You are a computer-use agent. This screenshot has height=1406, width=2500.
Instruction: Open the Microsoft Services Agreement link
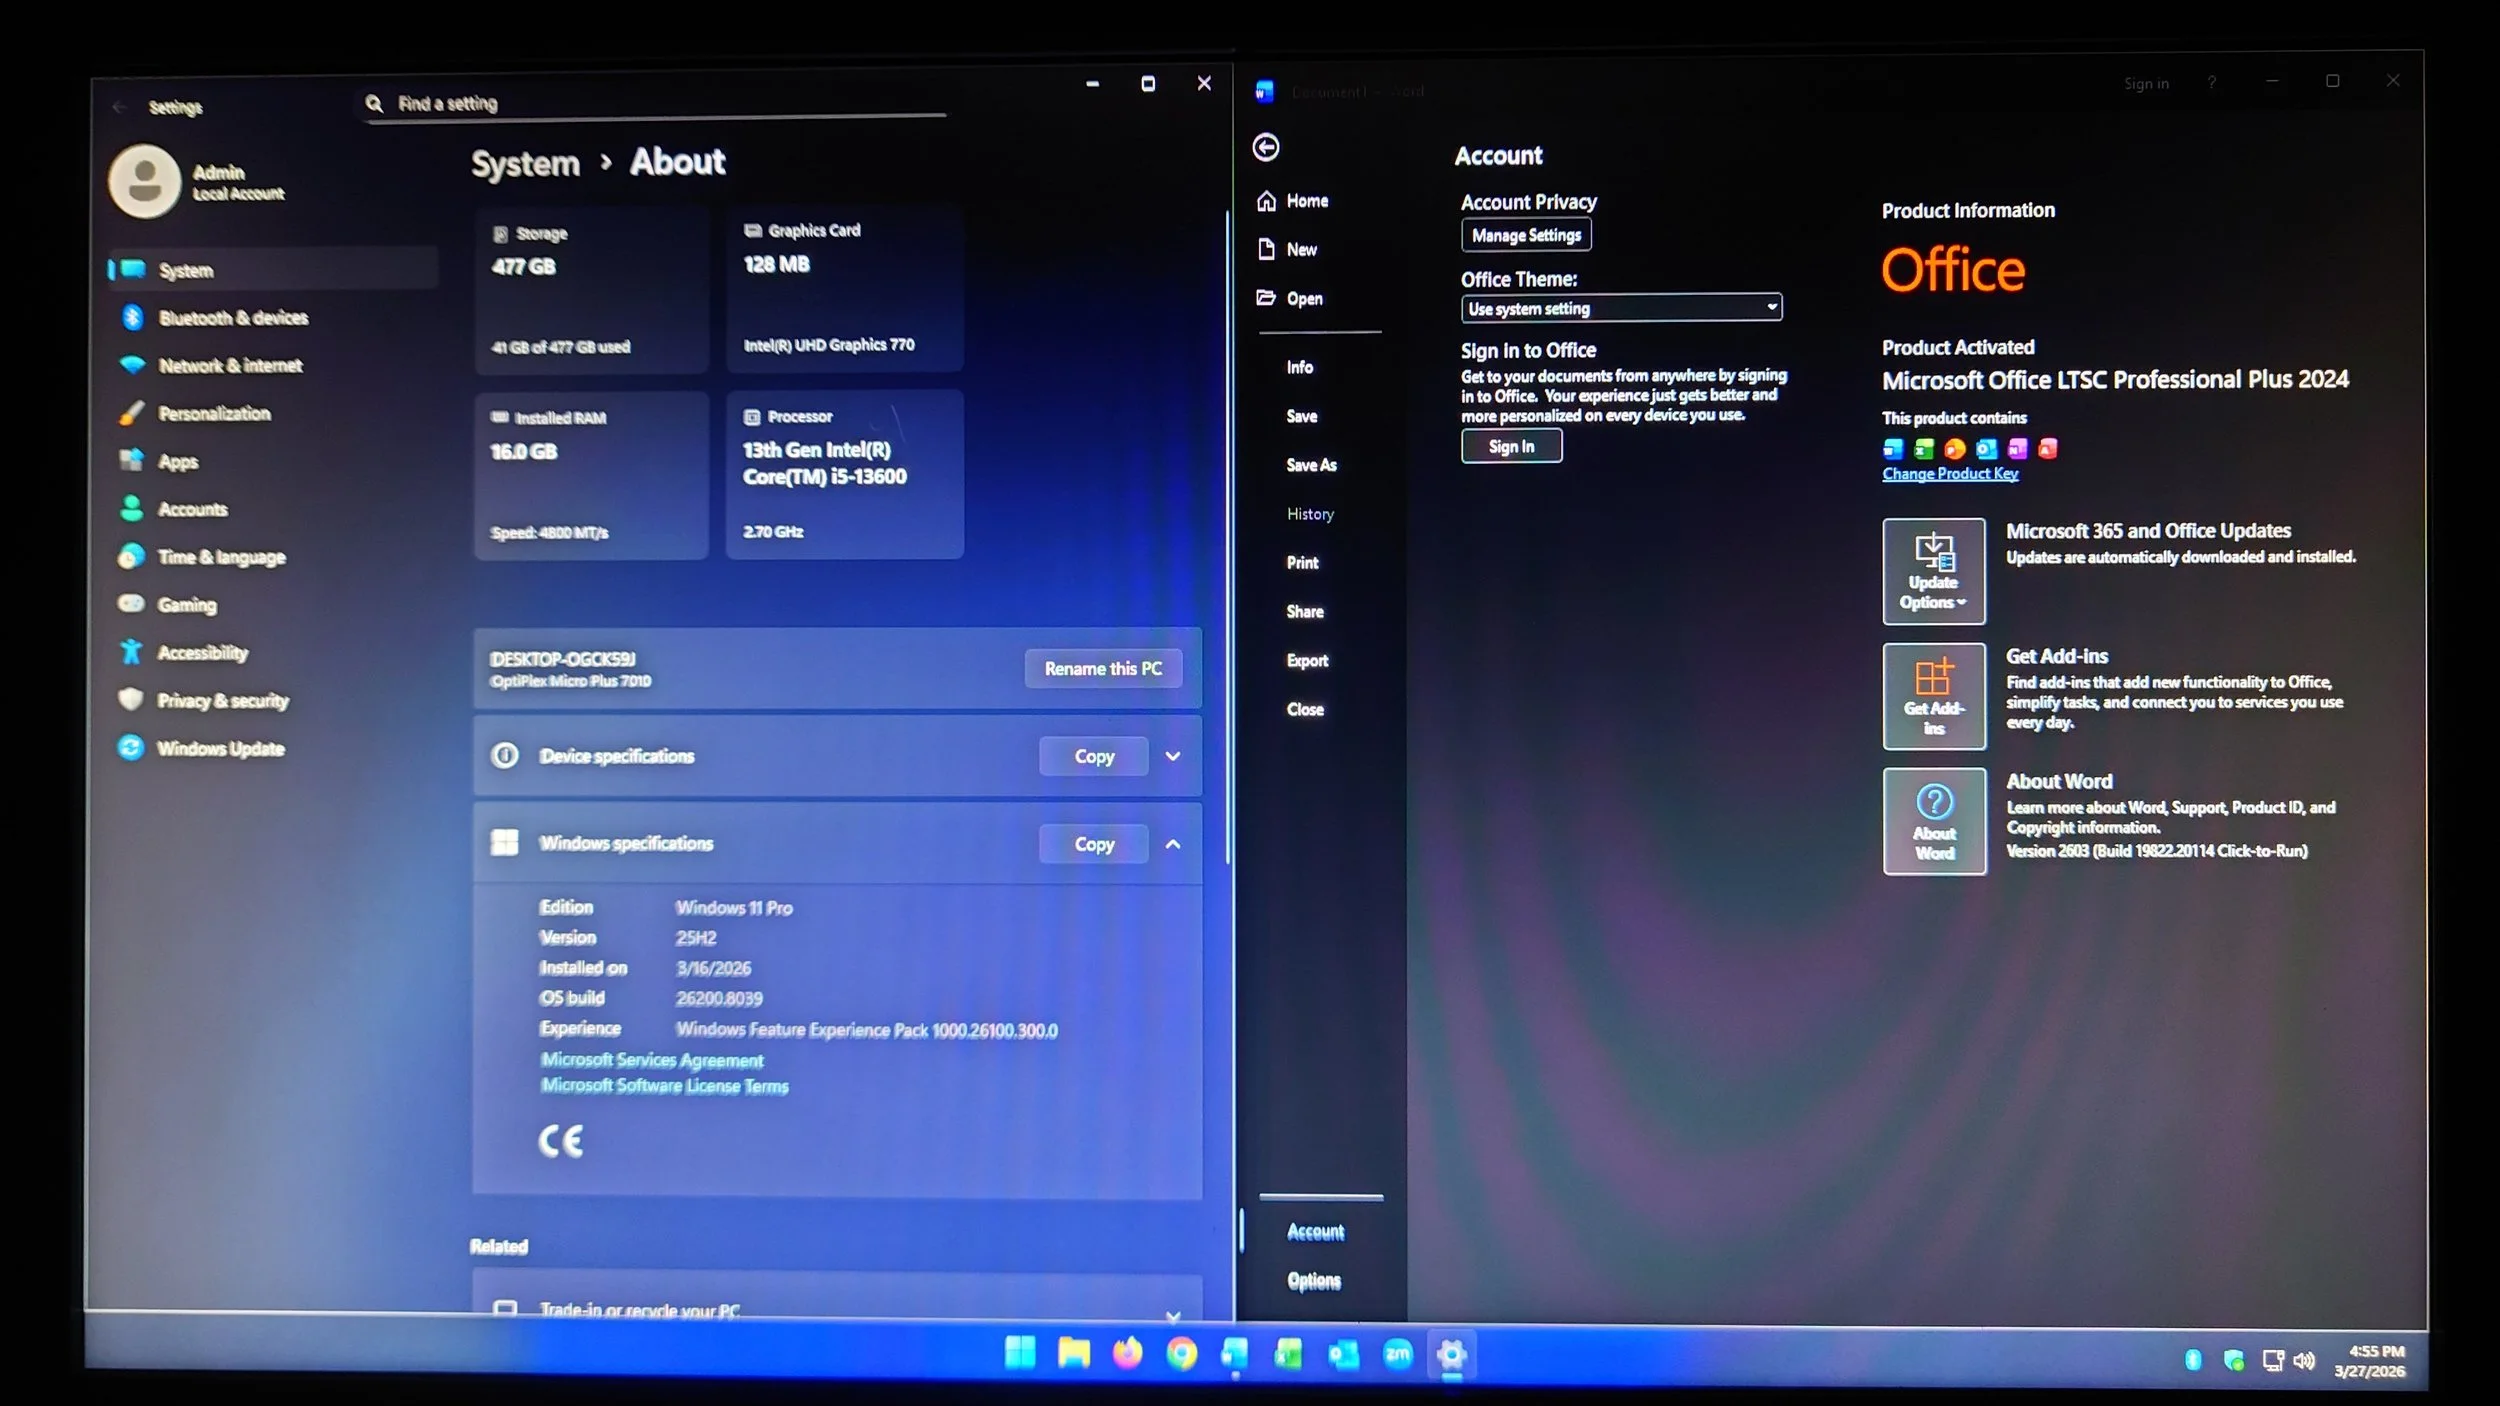[x=652, y=1060]
